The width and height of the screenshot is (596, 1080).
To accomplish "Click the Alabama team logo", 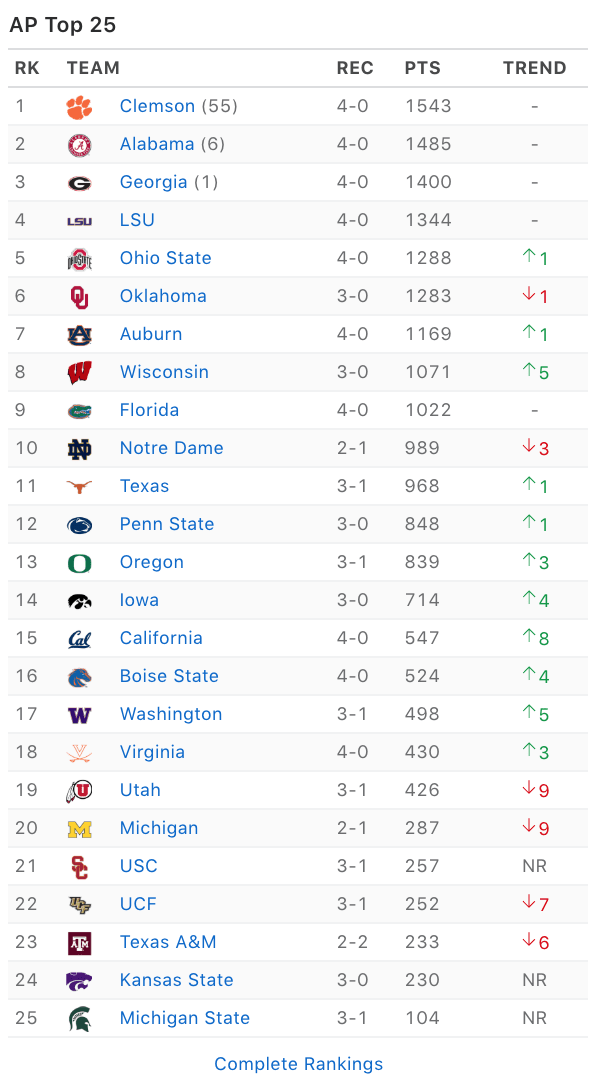I will (x=79, y=145).
